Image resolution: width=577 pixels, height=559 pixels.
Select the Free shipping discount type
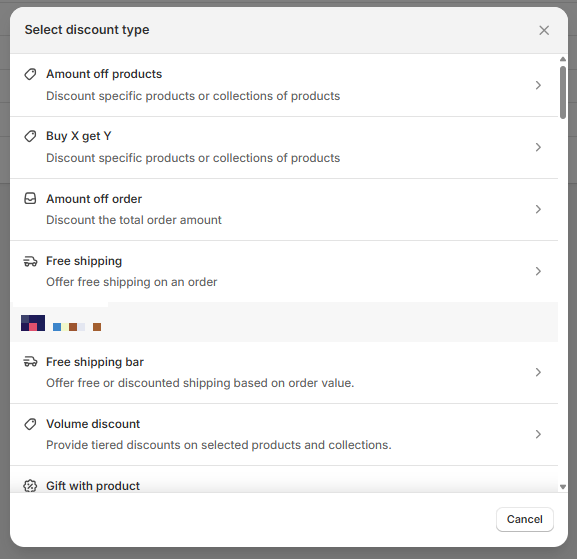[284, 272]
